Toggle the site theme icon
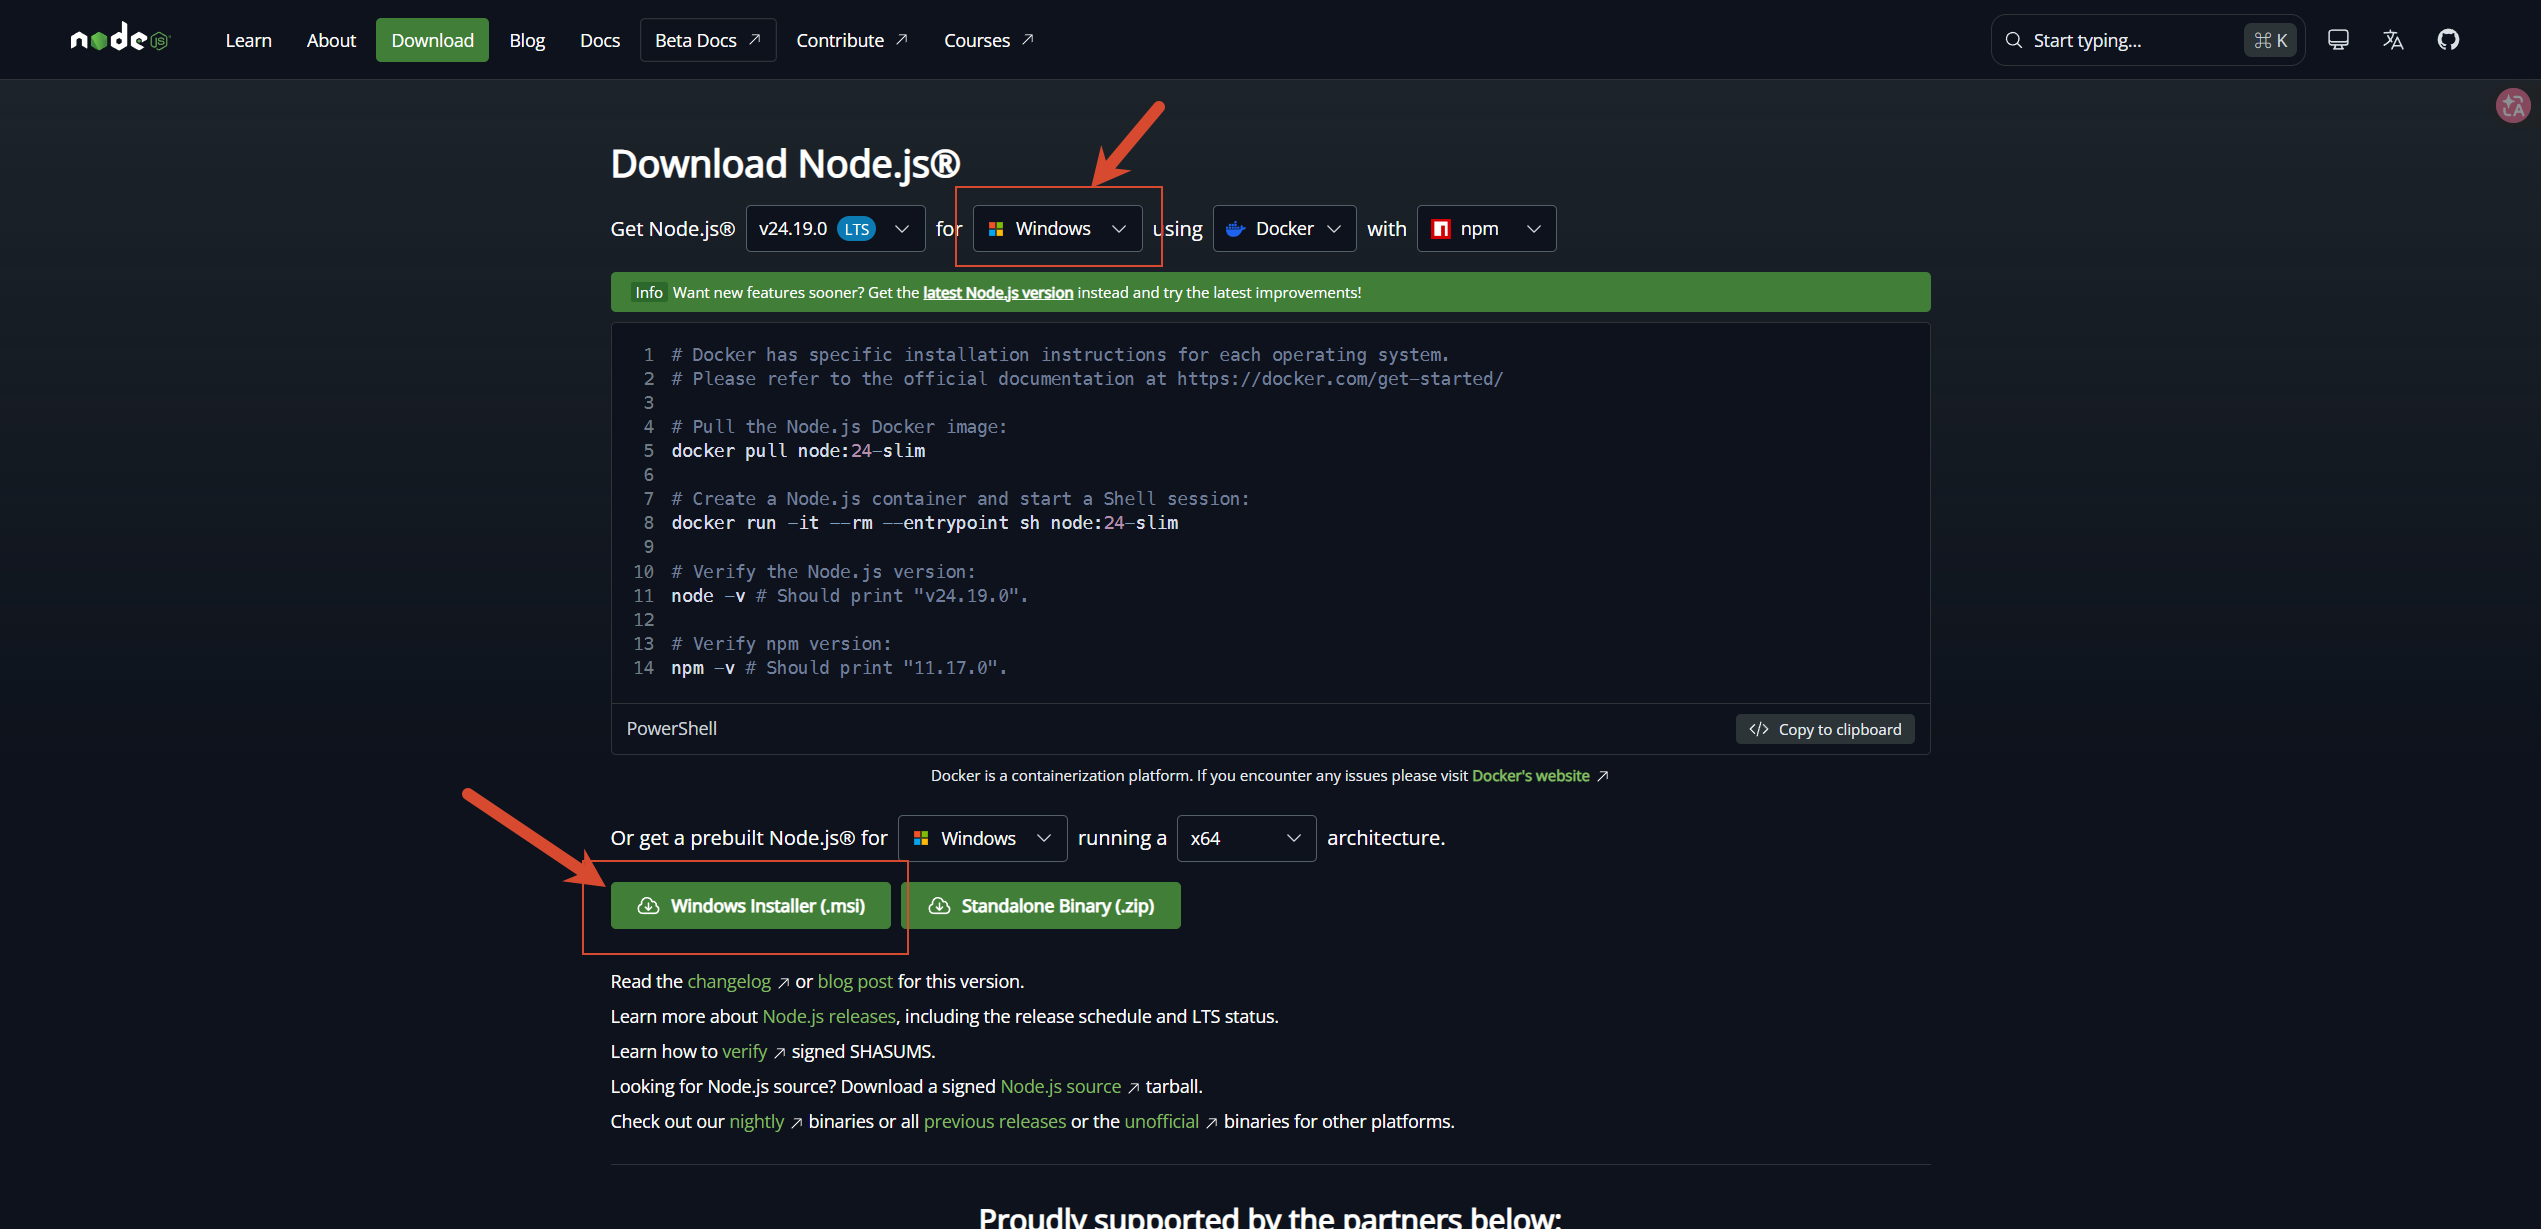Screen dimensions: 2541x1229 [x=2338, y=40]
